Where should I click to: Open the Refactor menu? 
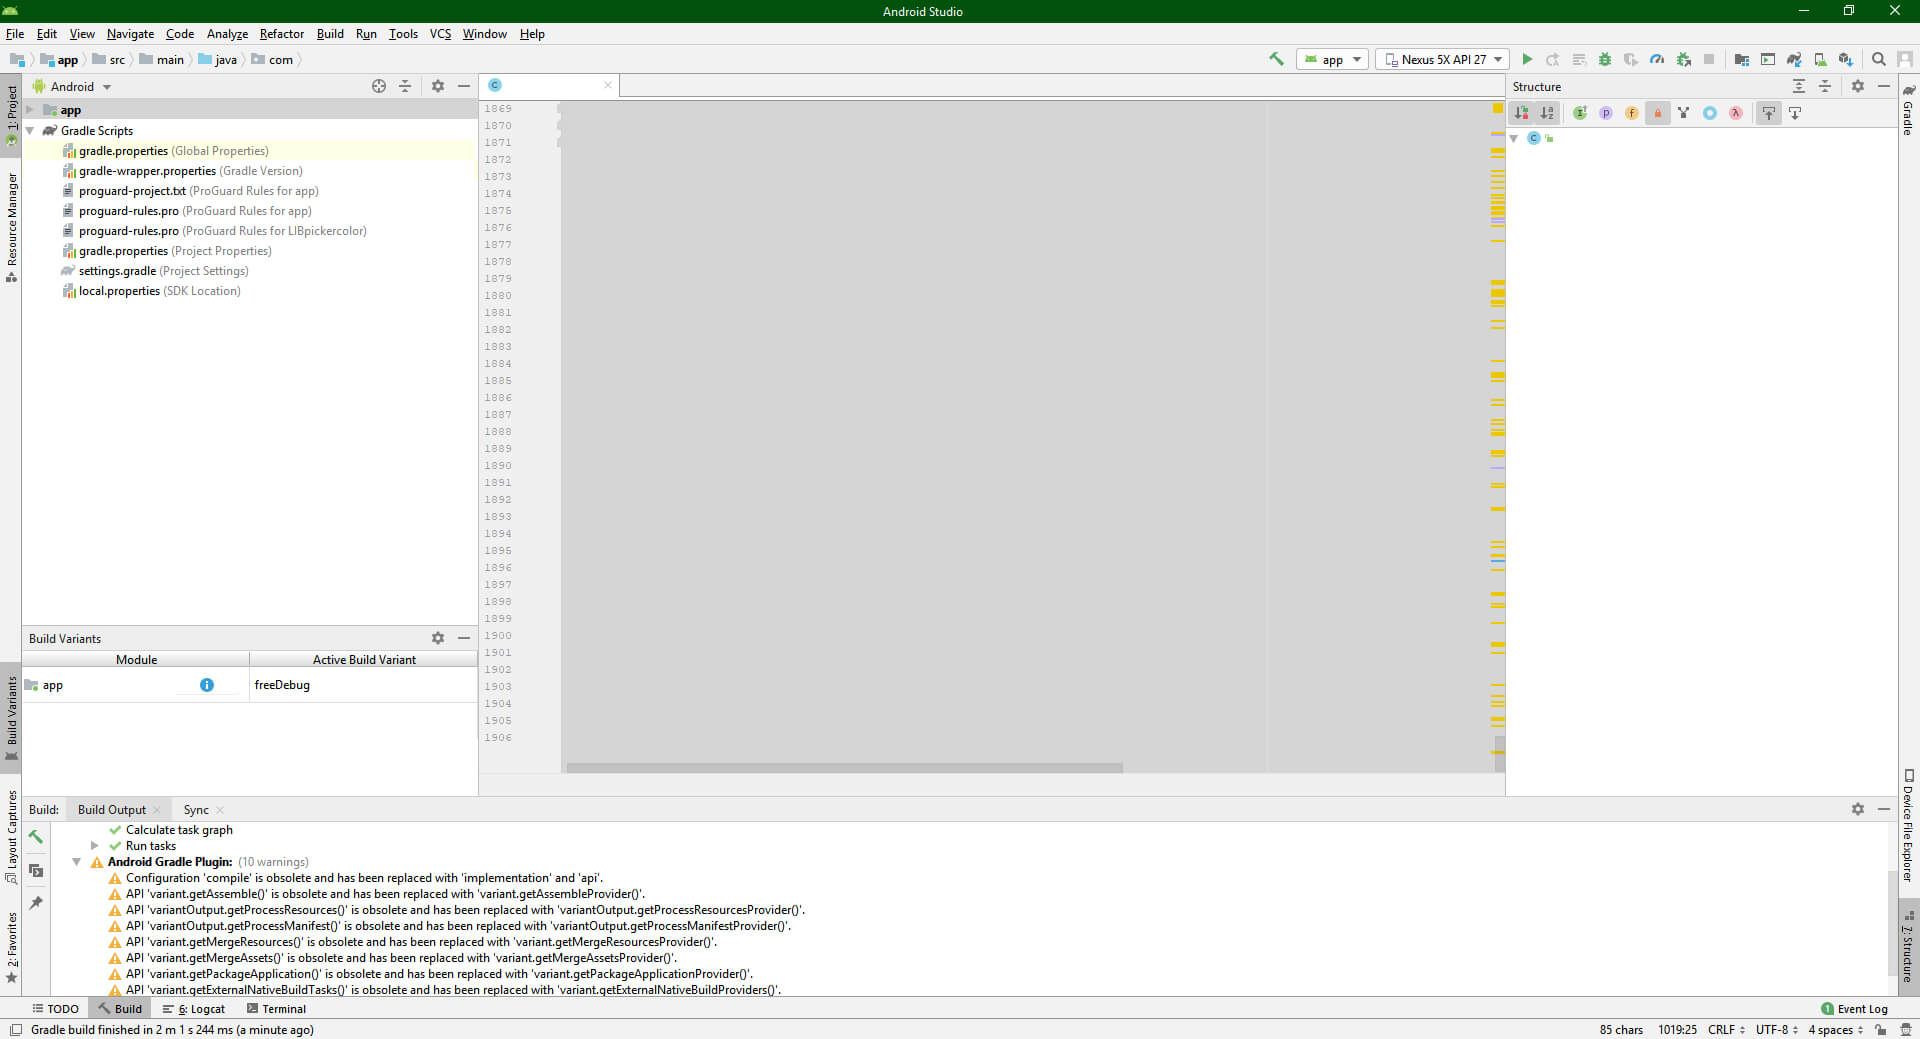281,33
